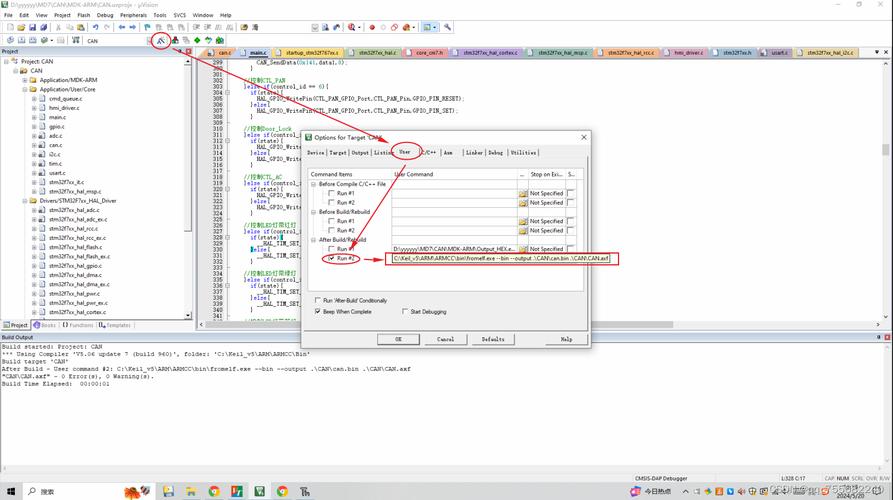The width and height of the screenshot is (893, 500).
Task: Click the Defaults button
Action: tap(493, 339)
